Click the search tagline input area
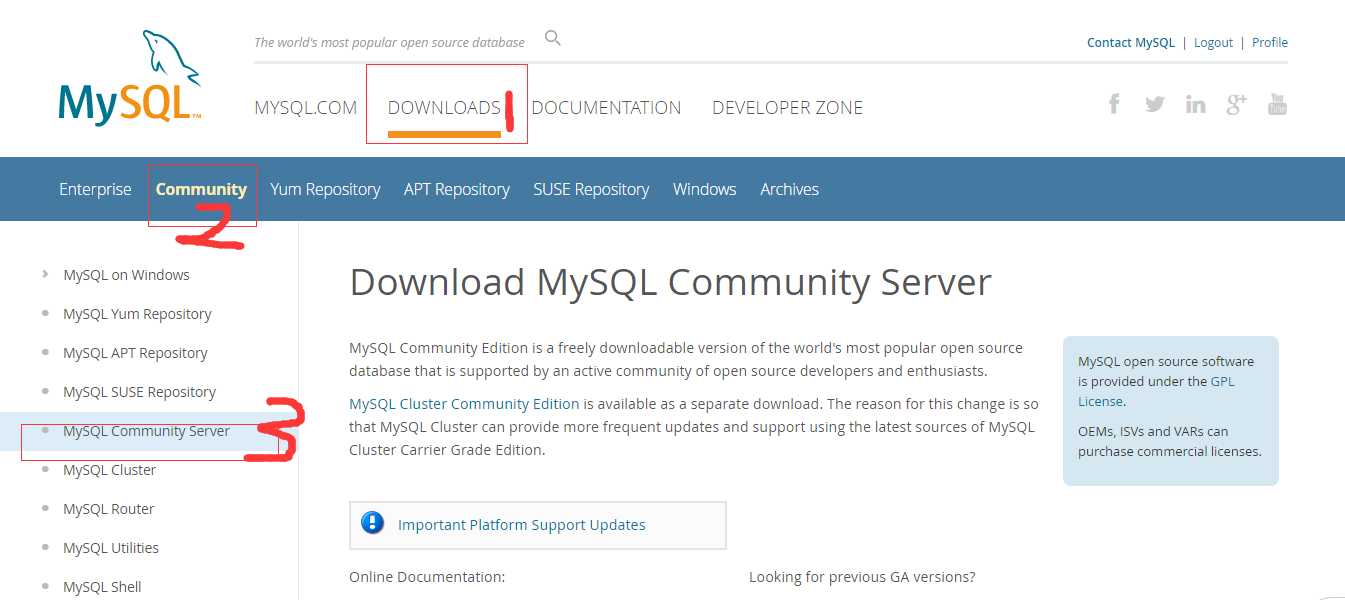The width and height of the screenshot is (1345, 600). [x=389, y=43]
